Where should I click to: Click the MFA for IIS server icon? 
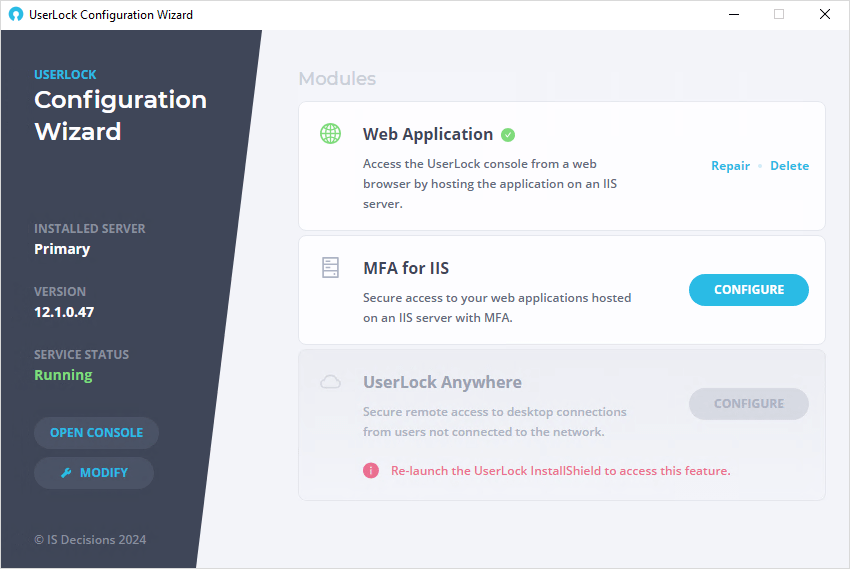330,268
